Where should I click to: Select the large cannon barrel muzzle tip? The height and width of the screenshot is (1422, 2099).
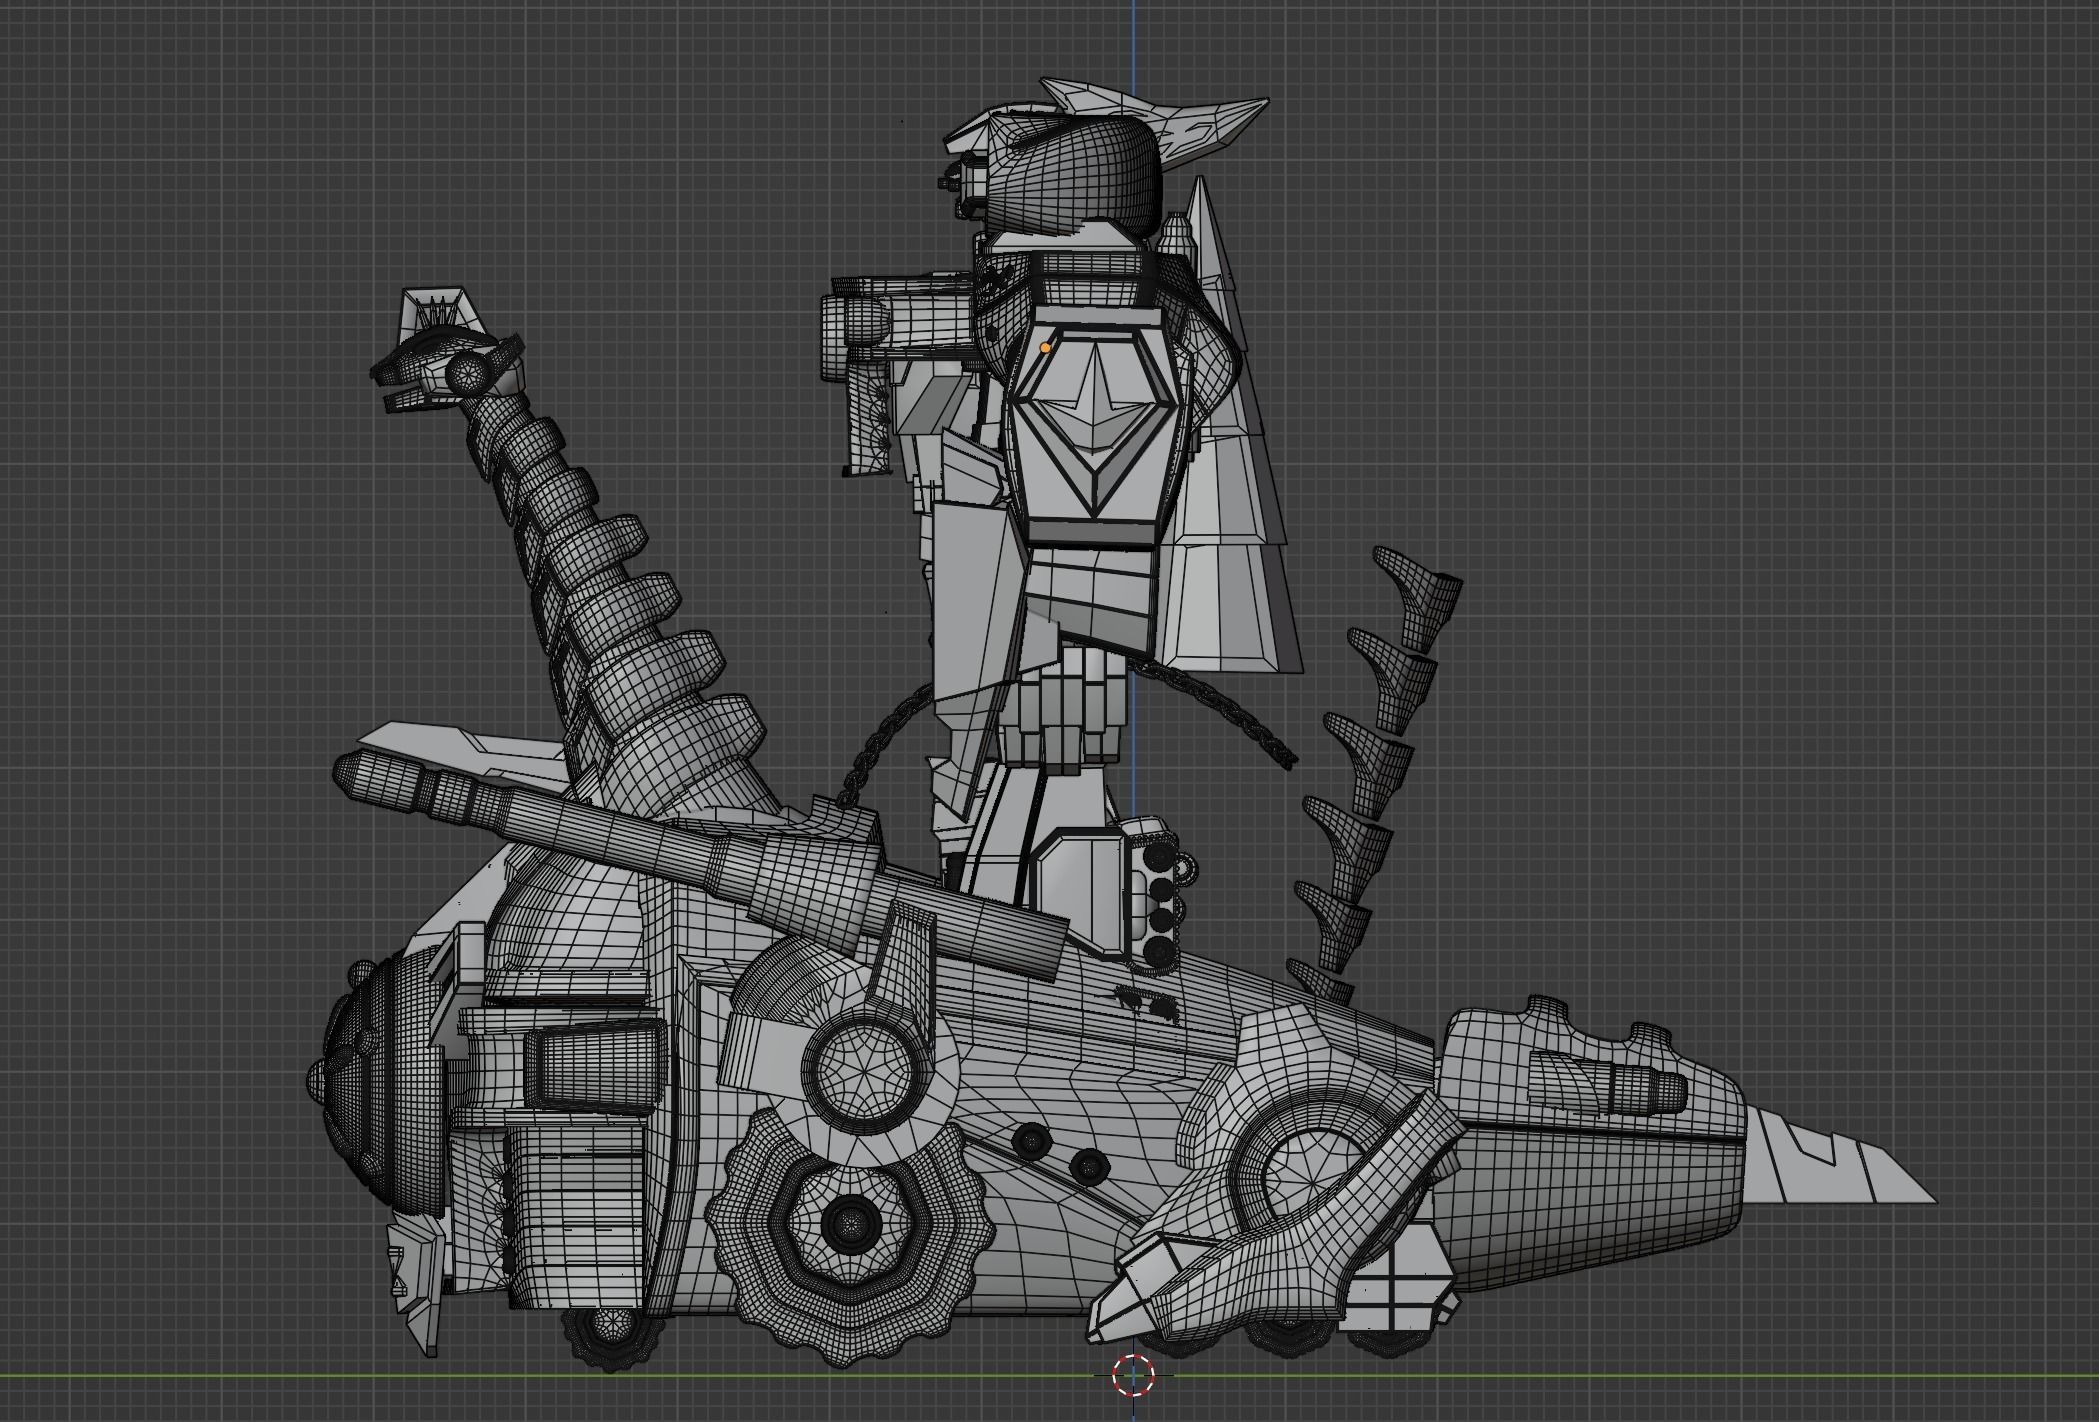(x=348, y=774)
